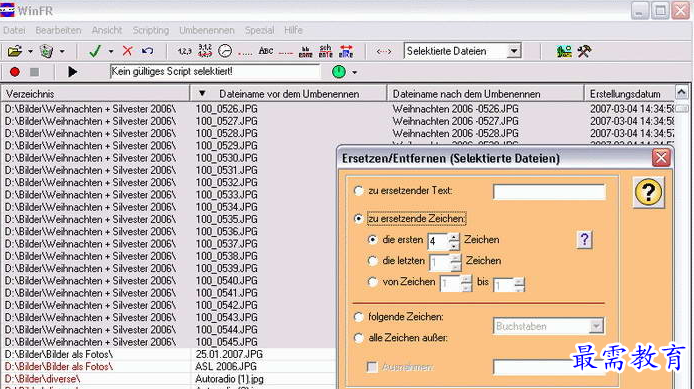Open the Umbenennen menu
694x389 pixels.
207,30
